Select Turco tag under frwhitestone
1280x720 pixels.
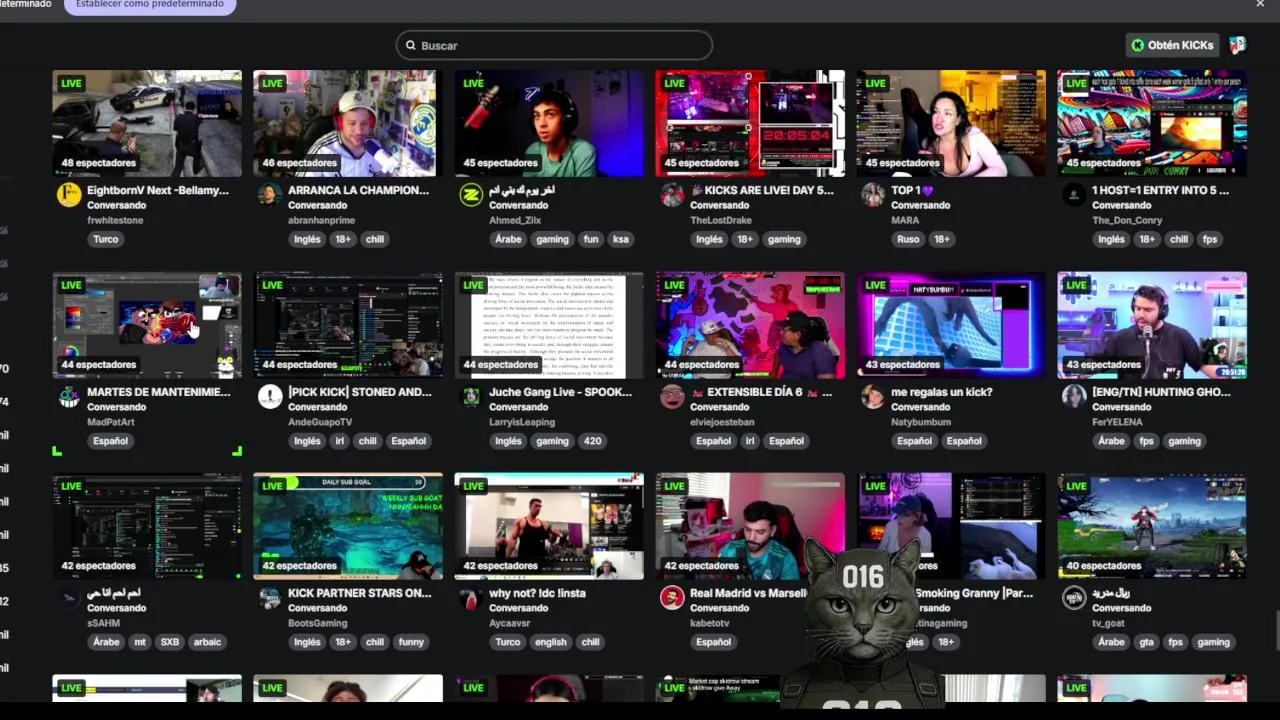pyautogui.click(x=106, y=239)
